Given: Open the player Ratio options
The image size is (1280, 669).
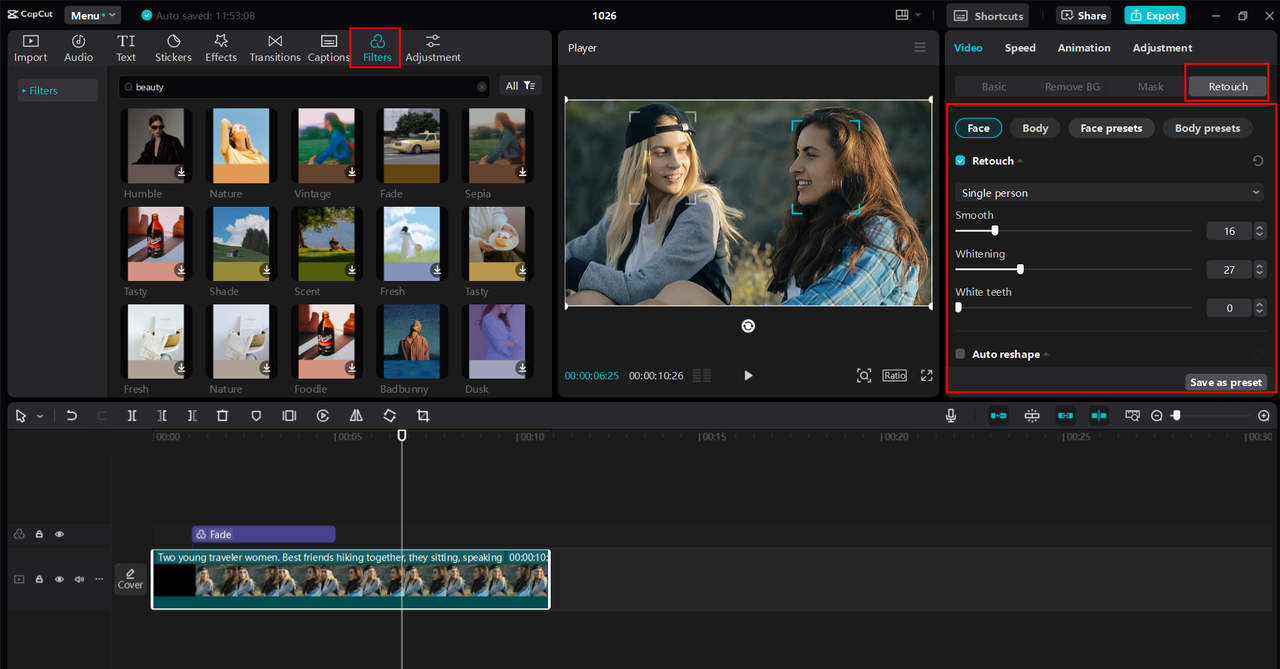Looking at the screenshot, I should pos(894,375).
